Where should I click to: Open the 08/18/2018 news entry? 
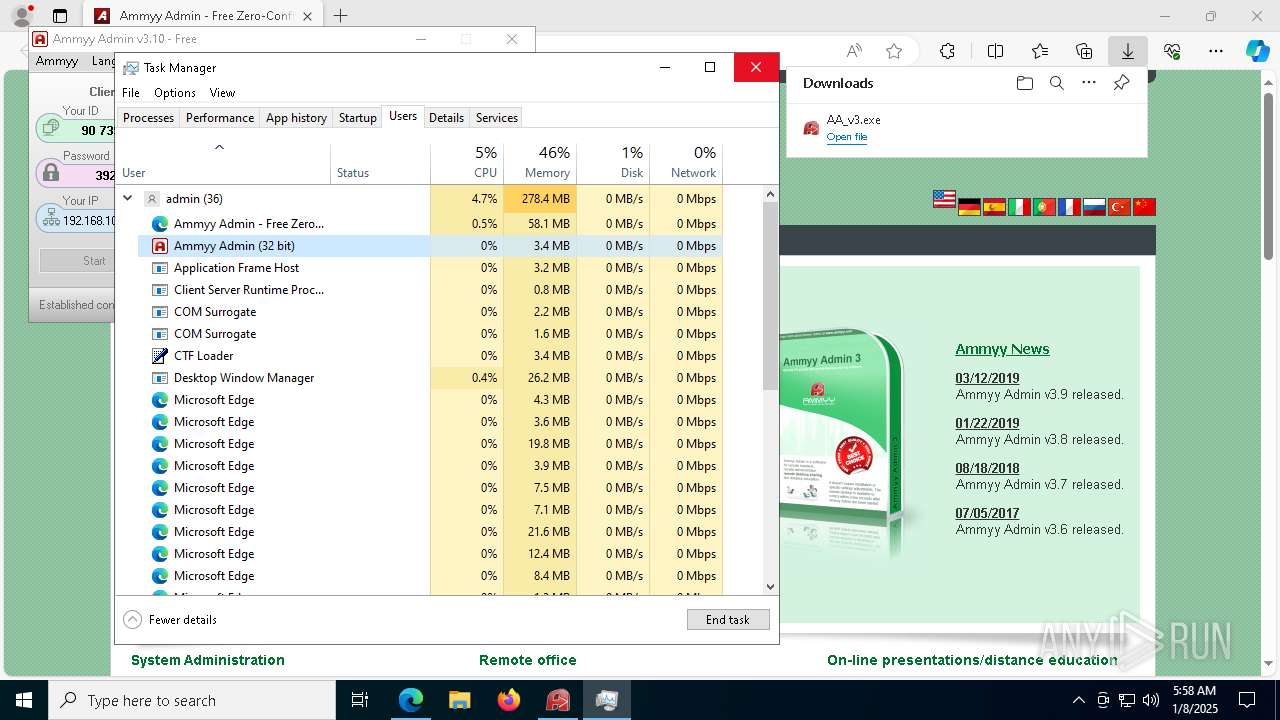tap(987, 468)
